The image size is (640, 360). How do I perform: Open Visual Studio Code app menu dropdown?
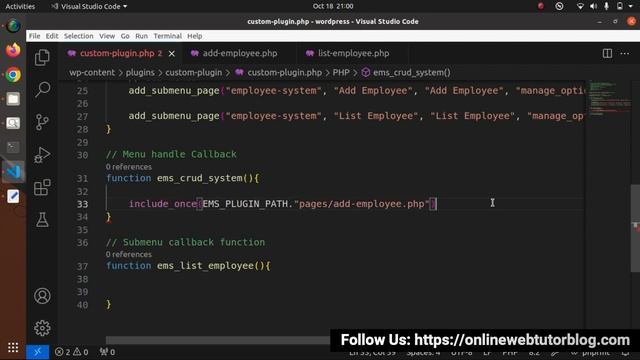tap(89, 6)
